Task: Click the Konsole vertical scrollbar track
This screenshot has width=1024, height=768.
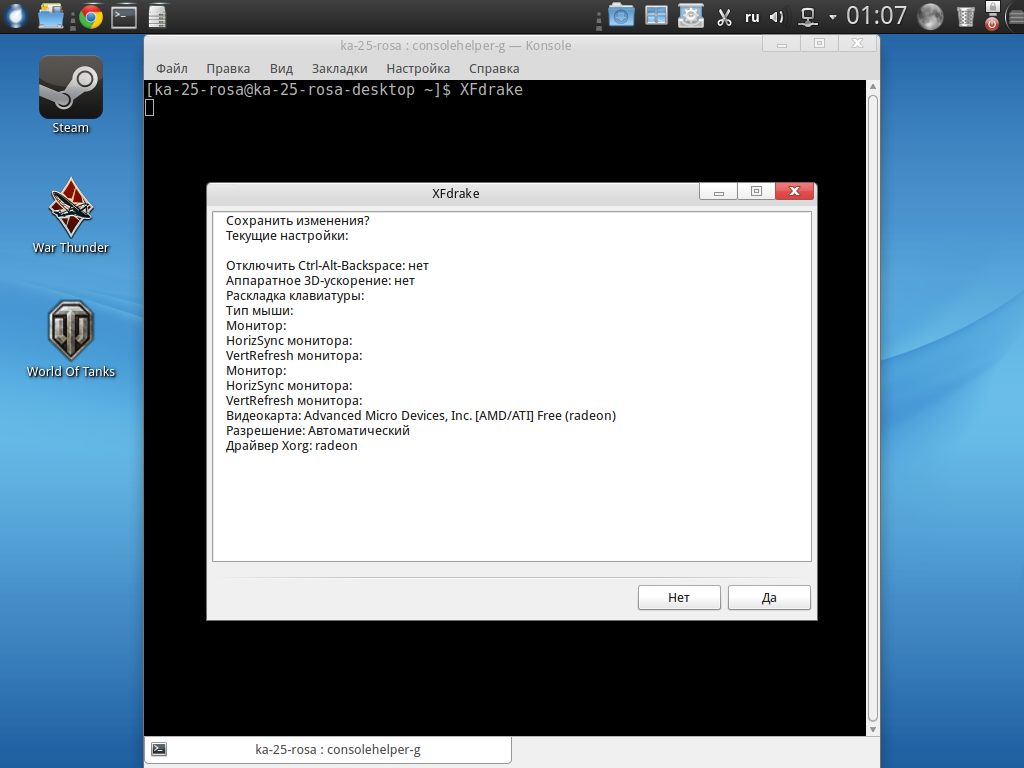Action: [x=873, y=408]
